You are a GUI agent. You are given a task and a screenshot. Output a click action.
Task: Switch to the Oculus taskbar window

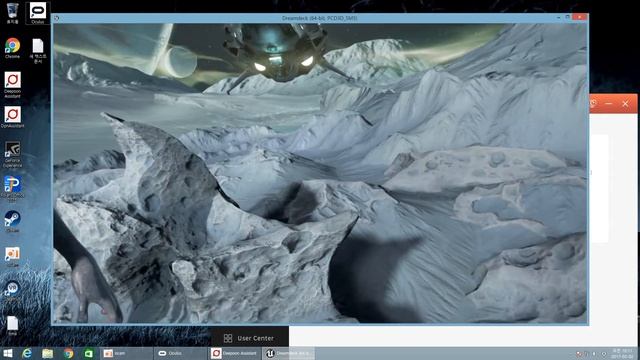pos(181,353)
